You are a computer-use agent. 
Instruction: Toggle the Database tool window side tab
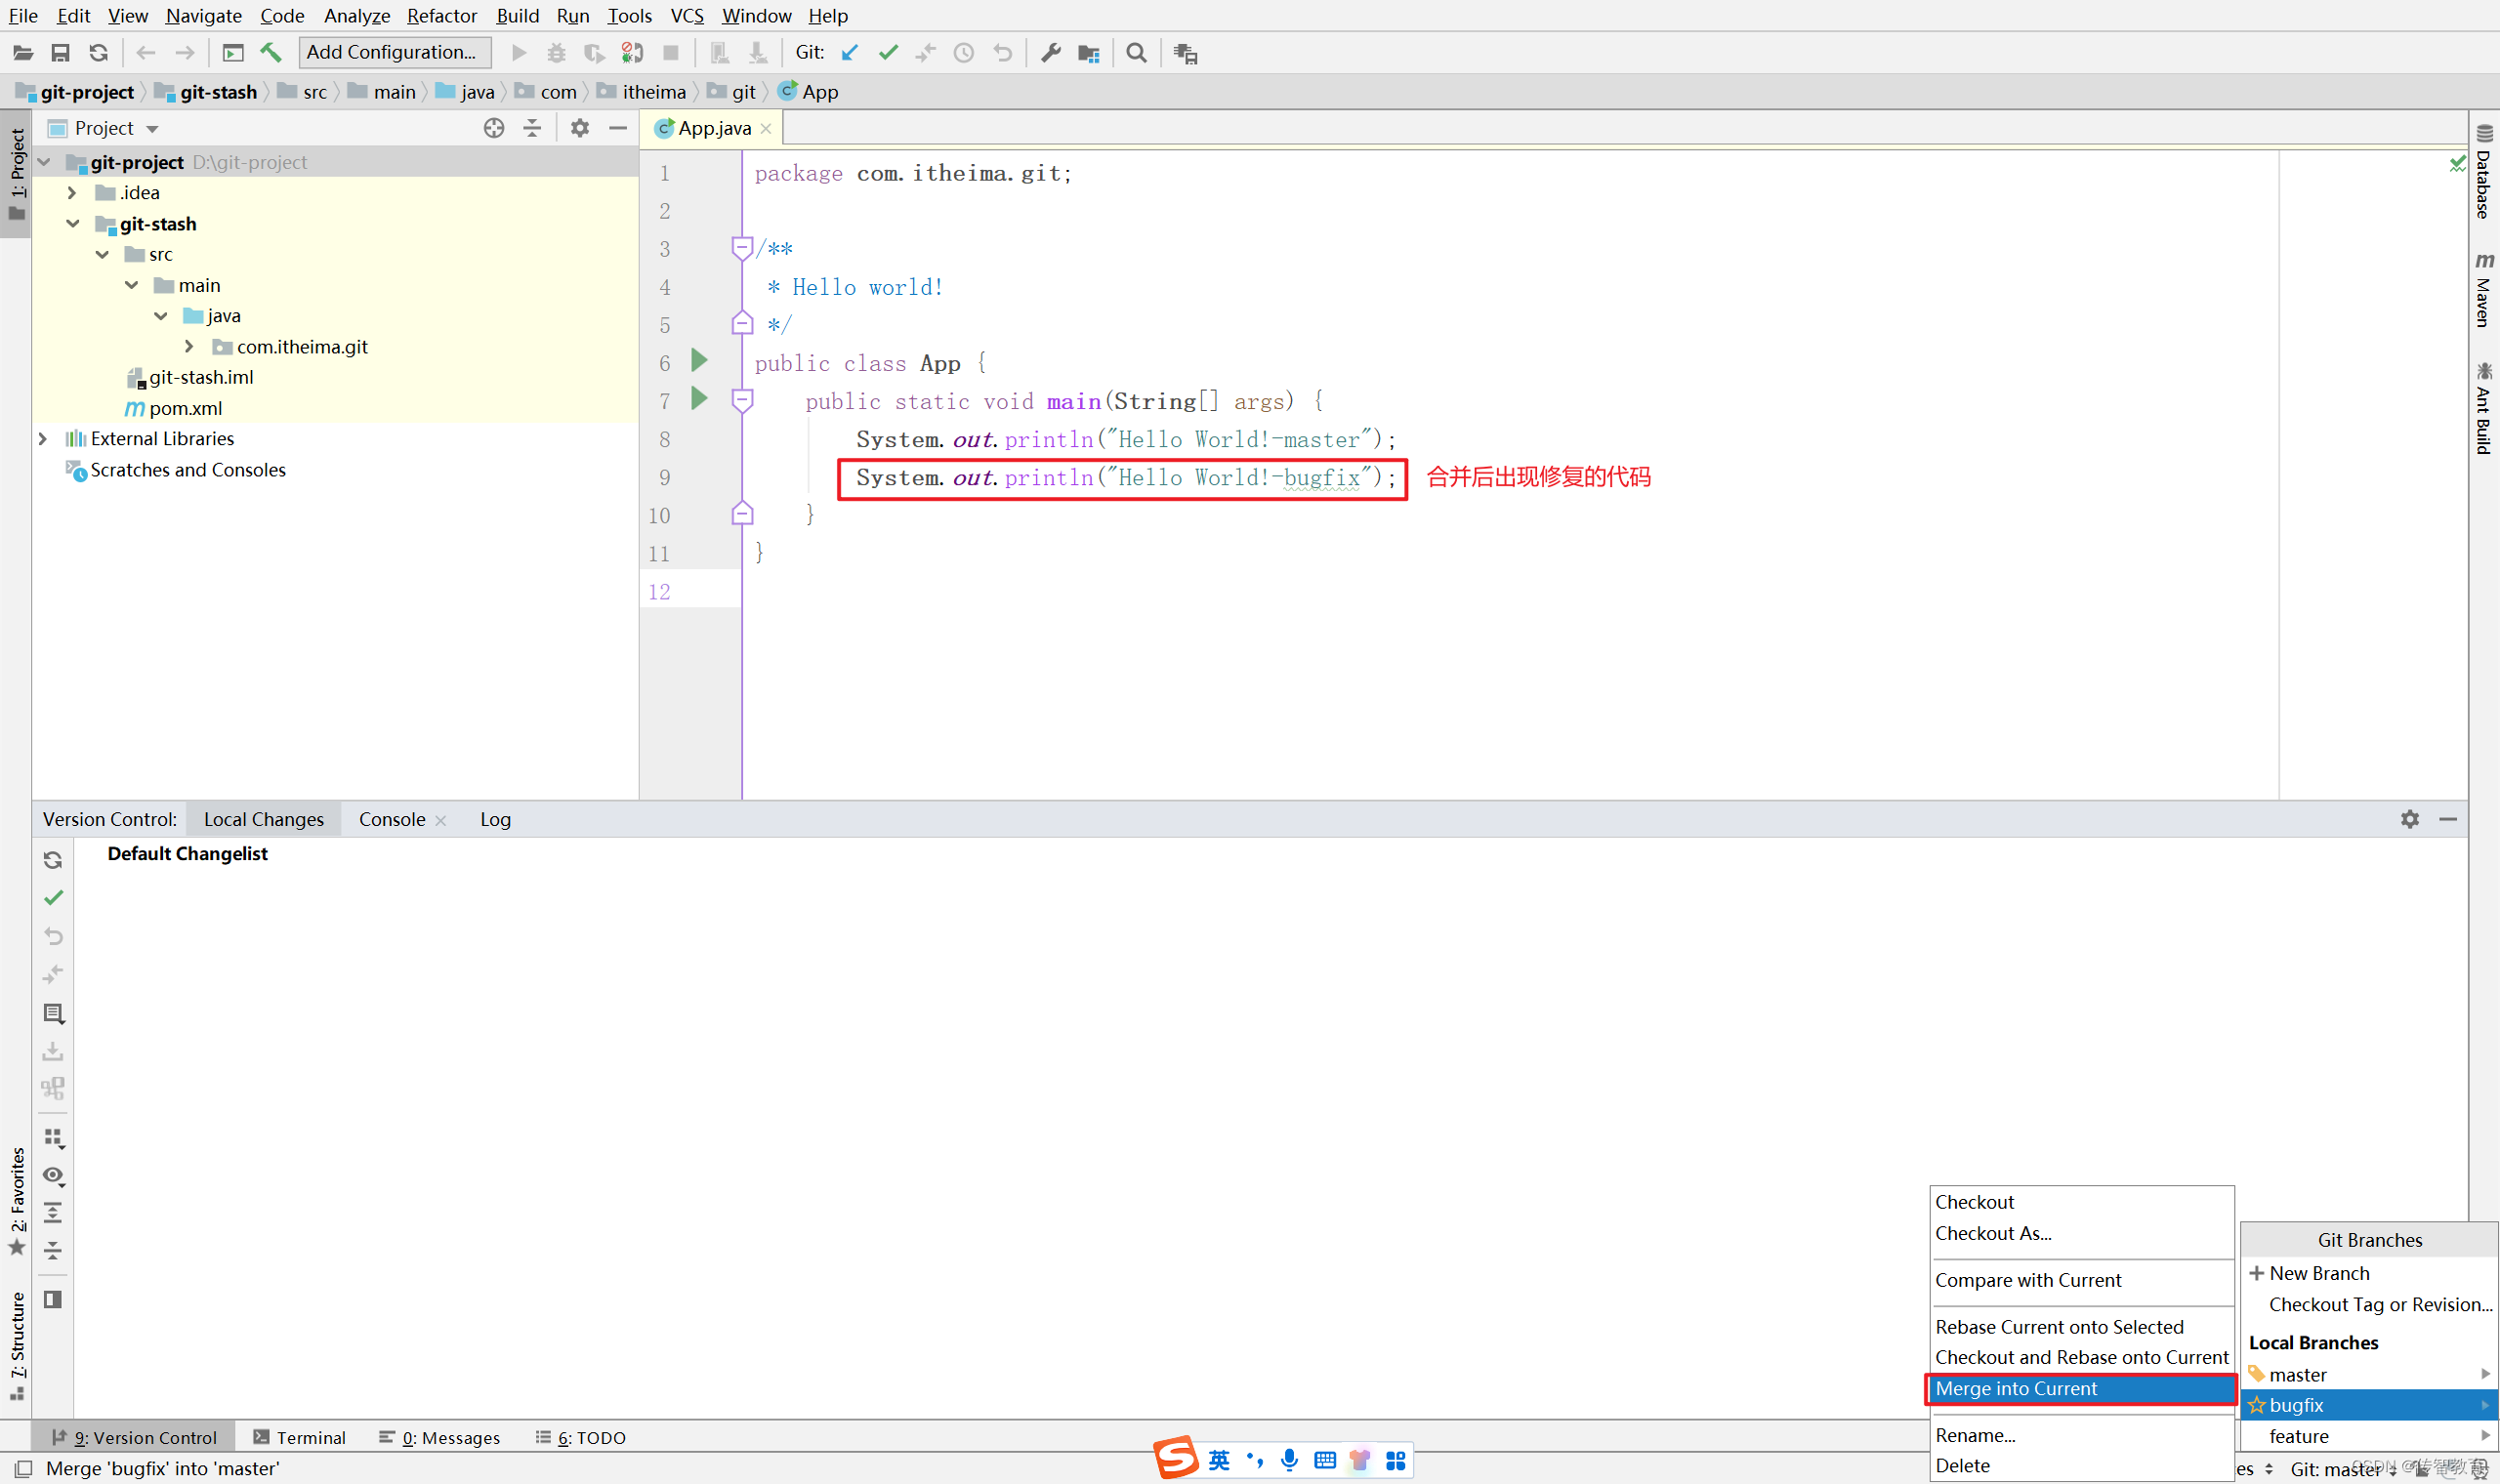[x=2484, y=173]
